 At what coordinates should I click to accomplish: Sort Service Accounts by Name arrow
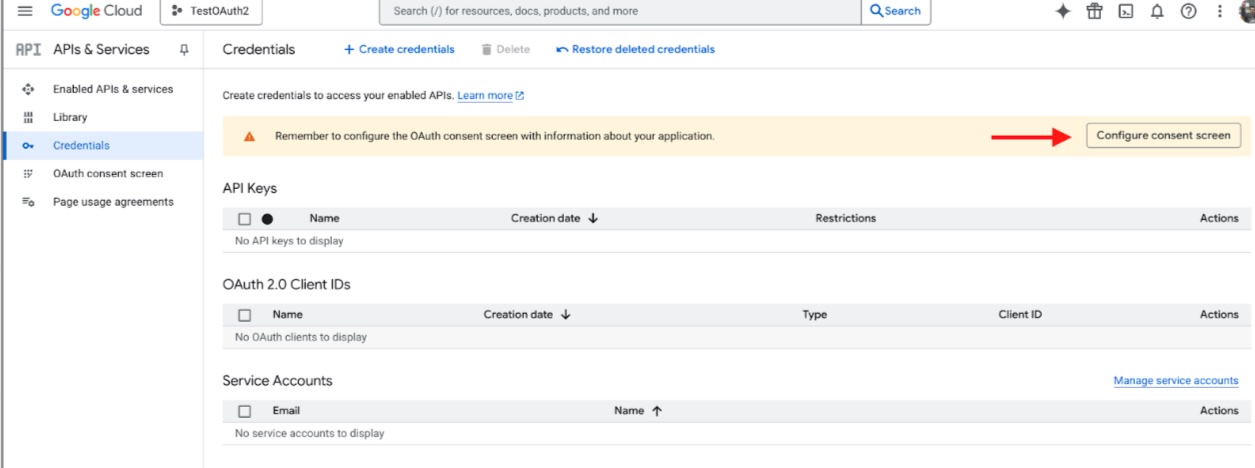(x=656, y=411)
